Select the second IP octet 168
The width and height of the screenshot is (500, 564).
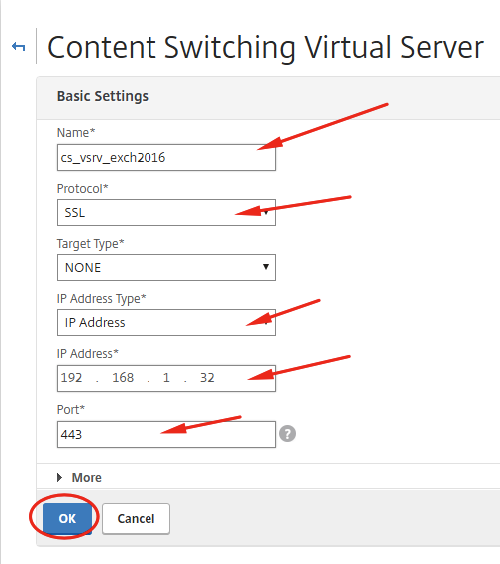(x=123, y=378)
